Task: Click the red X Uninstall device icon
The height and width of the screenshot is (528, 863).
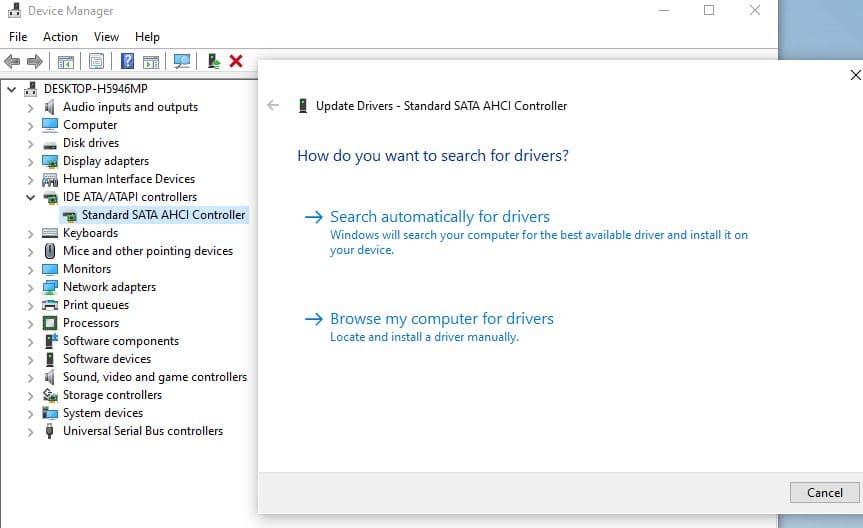Action: [x=236, y=61]
